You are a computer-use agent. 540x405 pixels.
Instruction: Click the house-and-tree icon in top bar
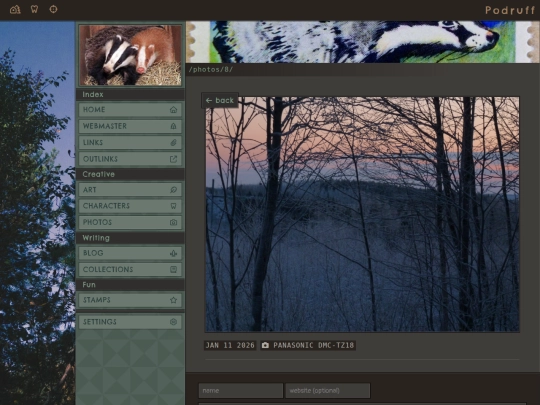pos(15,9)
